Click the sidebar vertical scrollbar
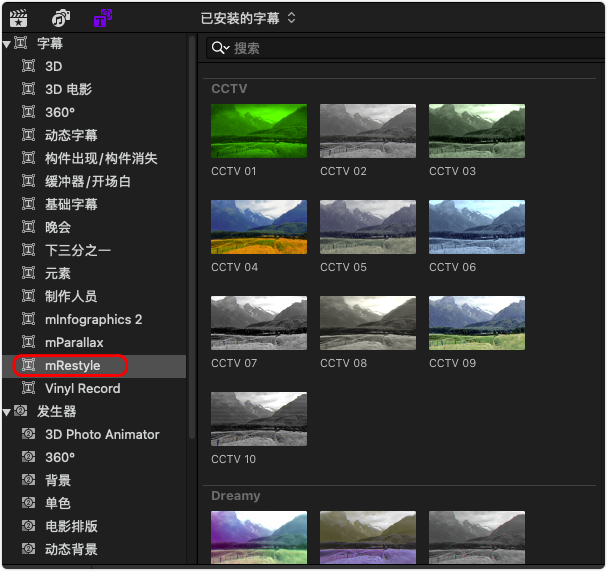Image resolution: width=607 pixels, height=571 pixels. 192,237
